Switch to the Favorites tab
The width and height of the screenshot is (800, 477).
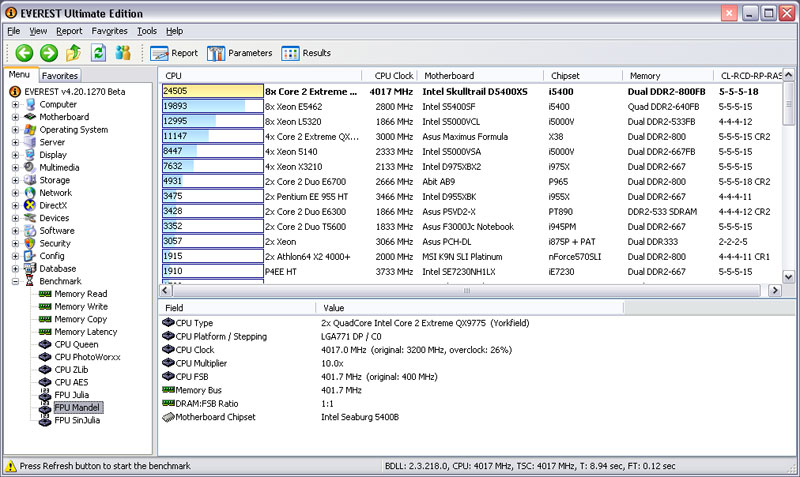pyautogui.click(x=60, y=75)
